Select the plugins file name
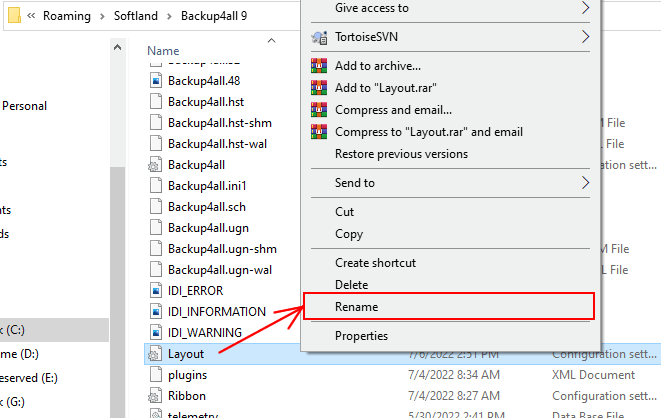This screenshot has width=661, height=418. click(188, 375)
